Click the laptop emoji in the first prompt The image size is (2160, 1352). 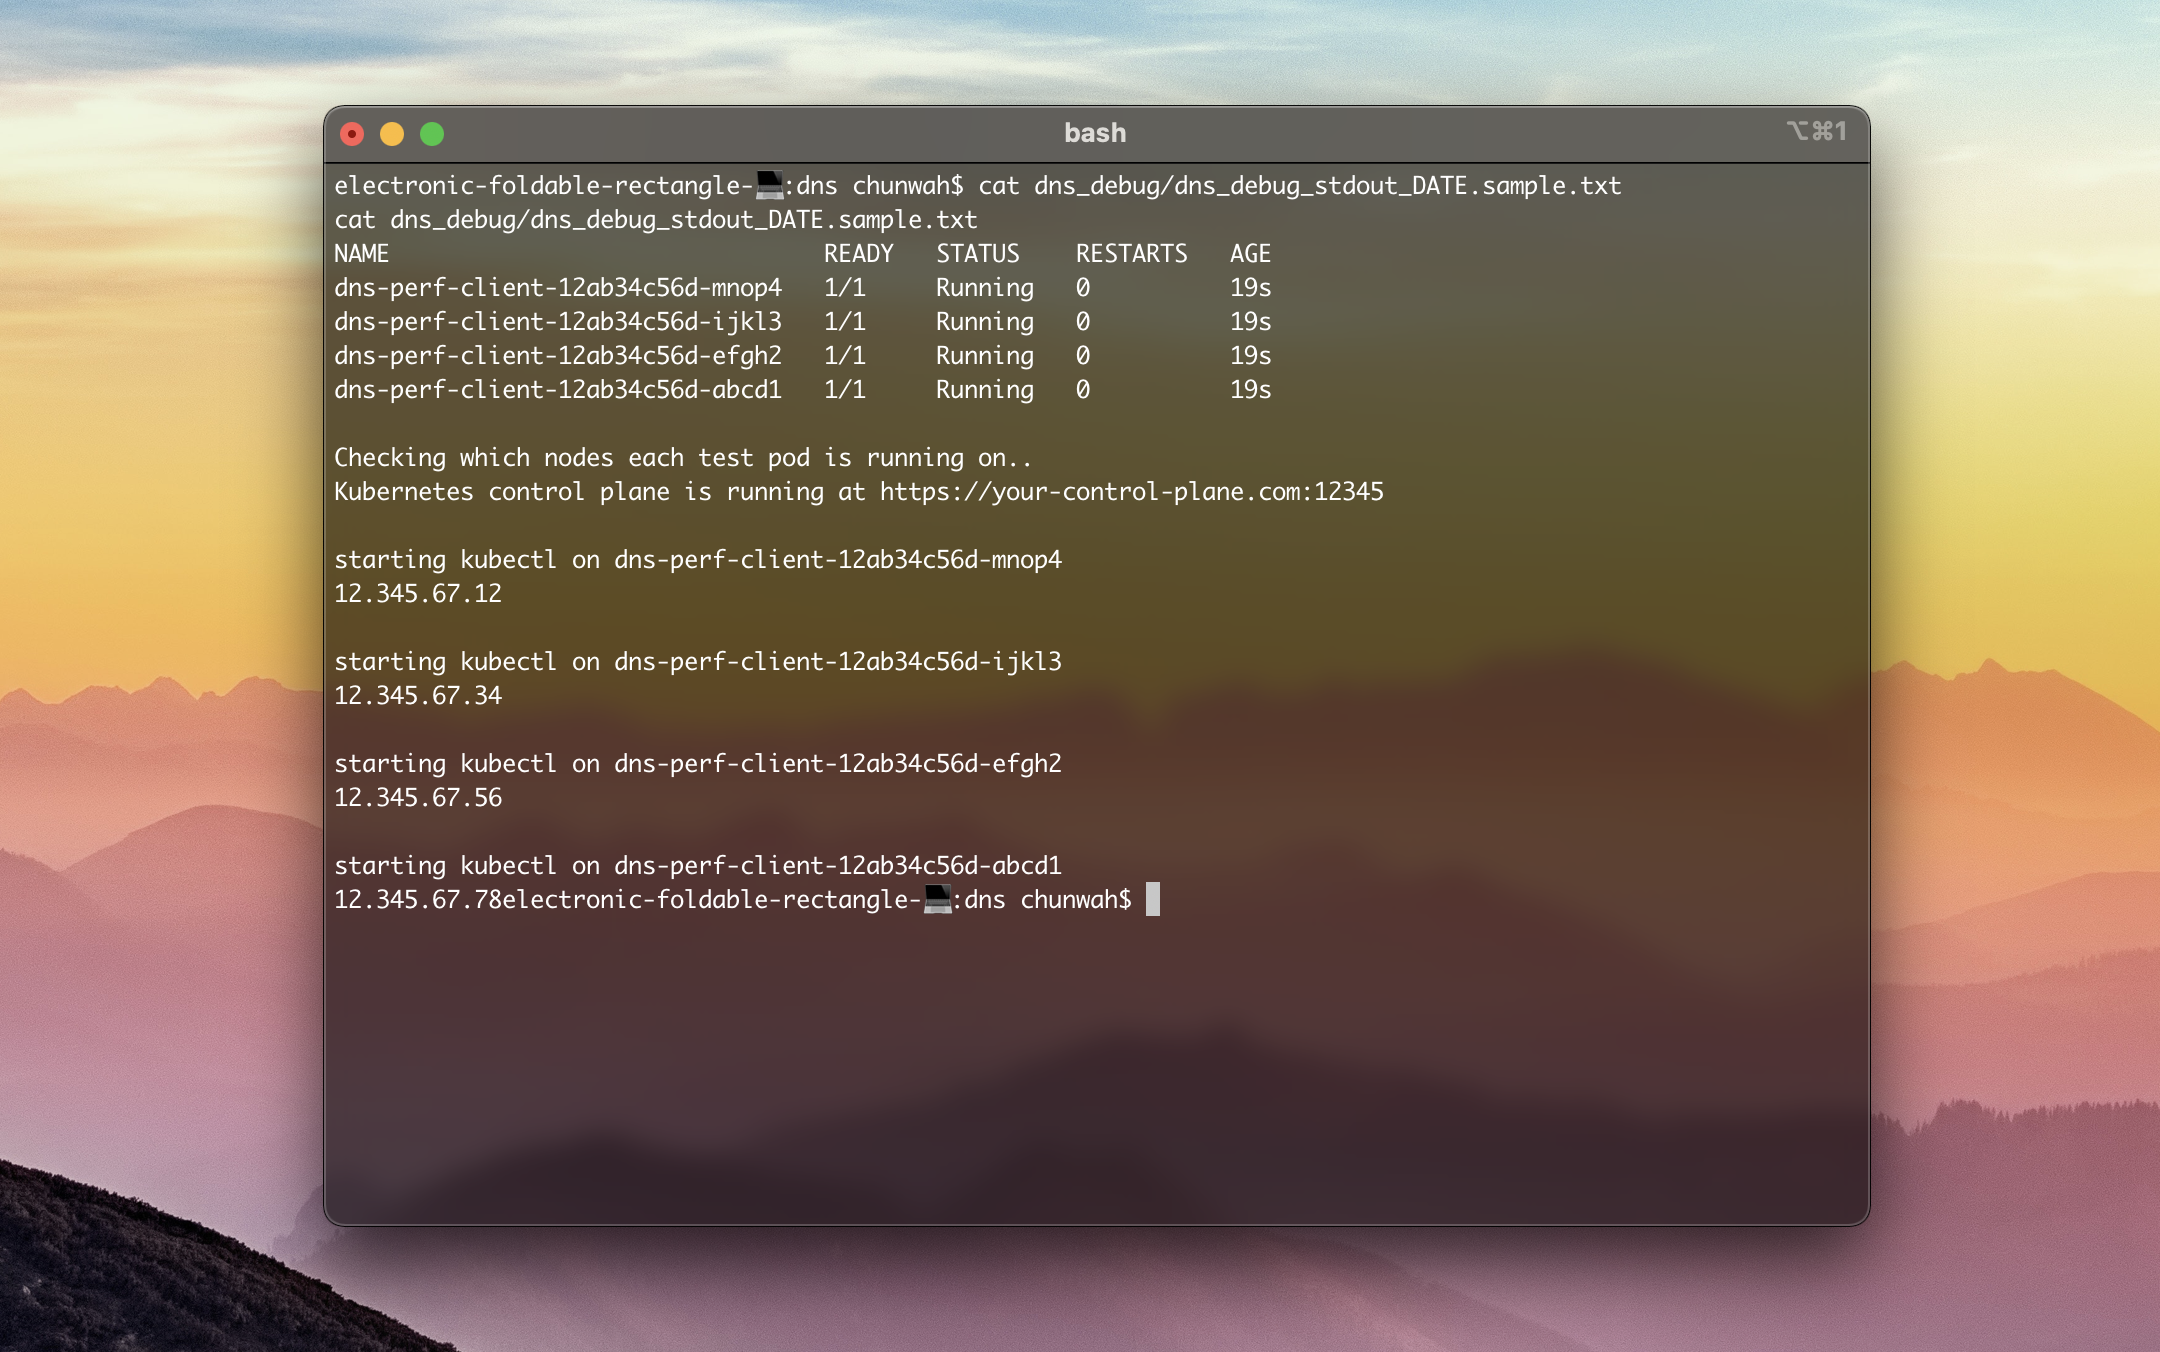point(768,185)
